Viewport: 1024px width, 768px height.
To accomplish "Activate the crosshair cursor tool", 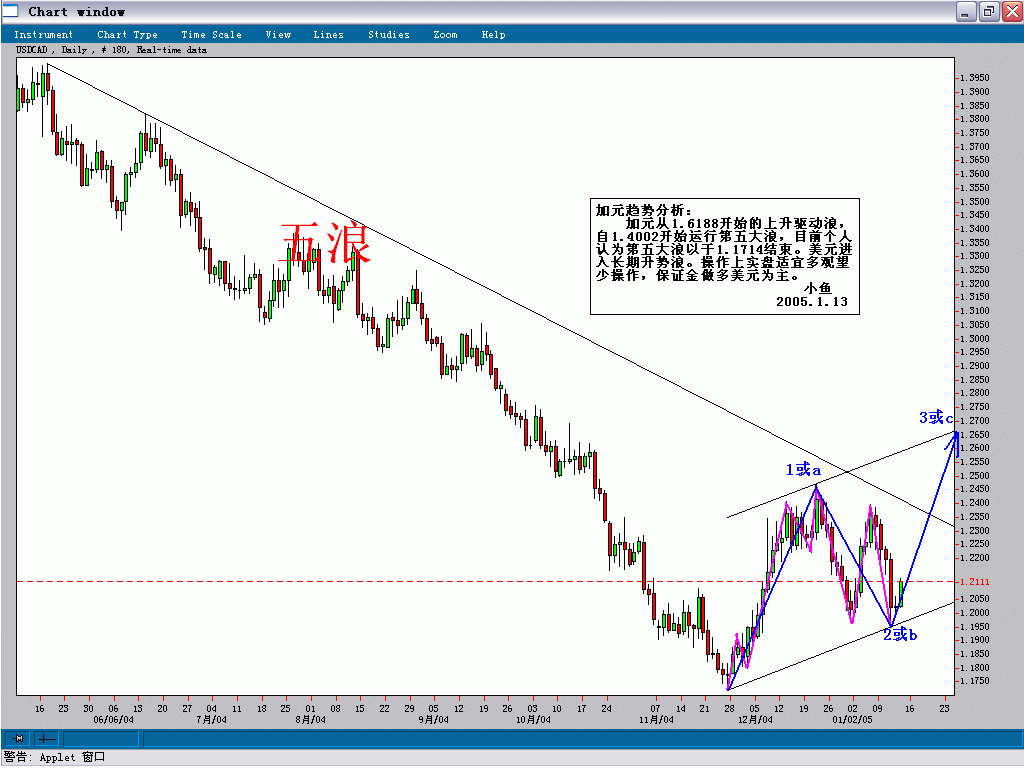I will (x=46, y=739).
